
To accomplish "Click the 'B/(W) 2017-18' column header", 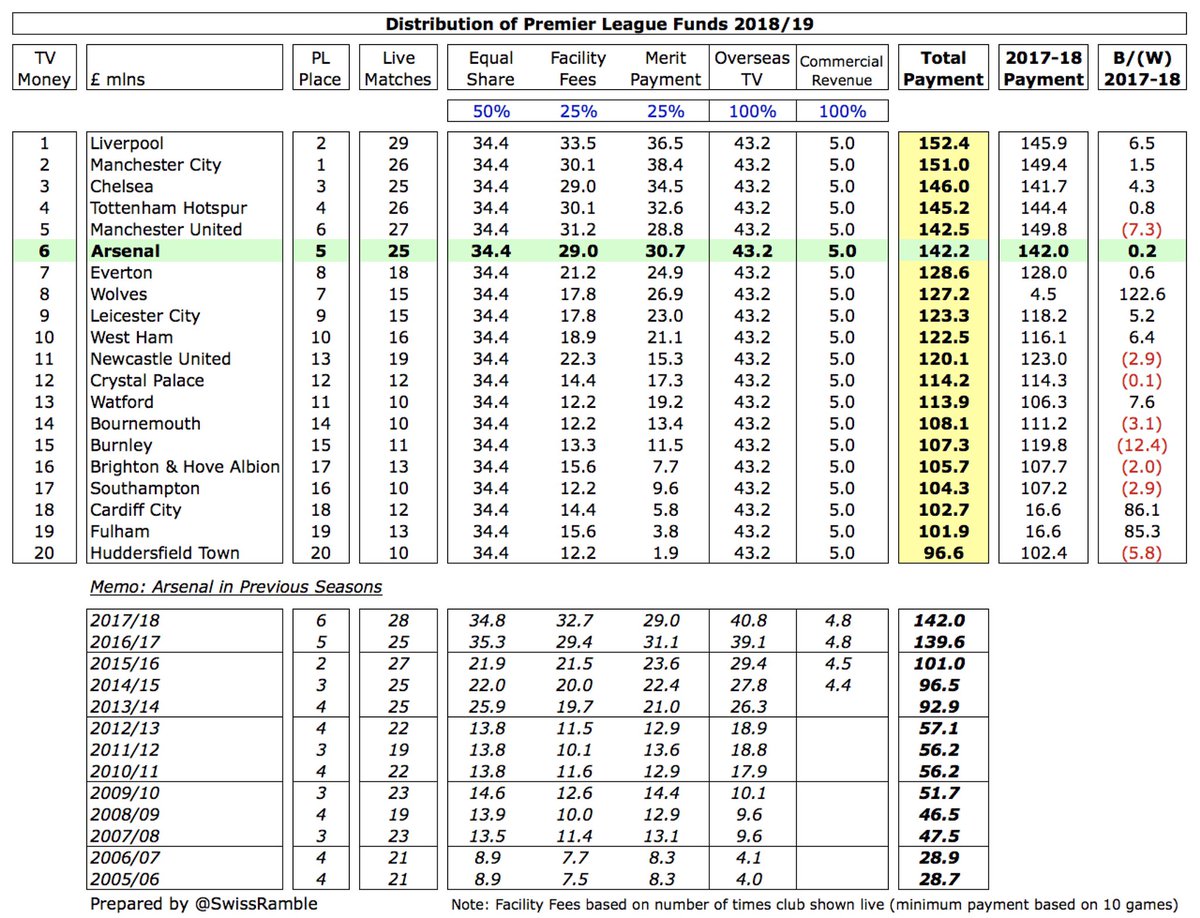I will pyautogui.click(x=1141, y=68).
